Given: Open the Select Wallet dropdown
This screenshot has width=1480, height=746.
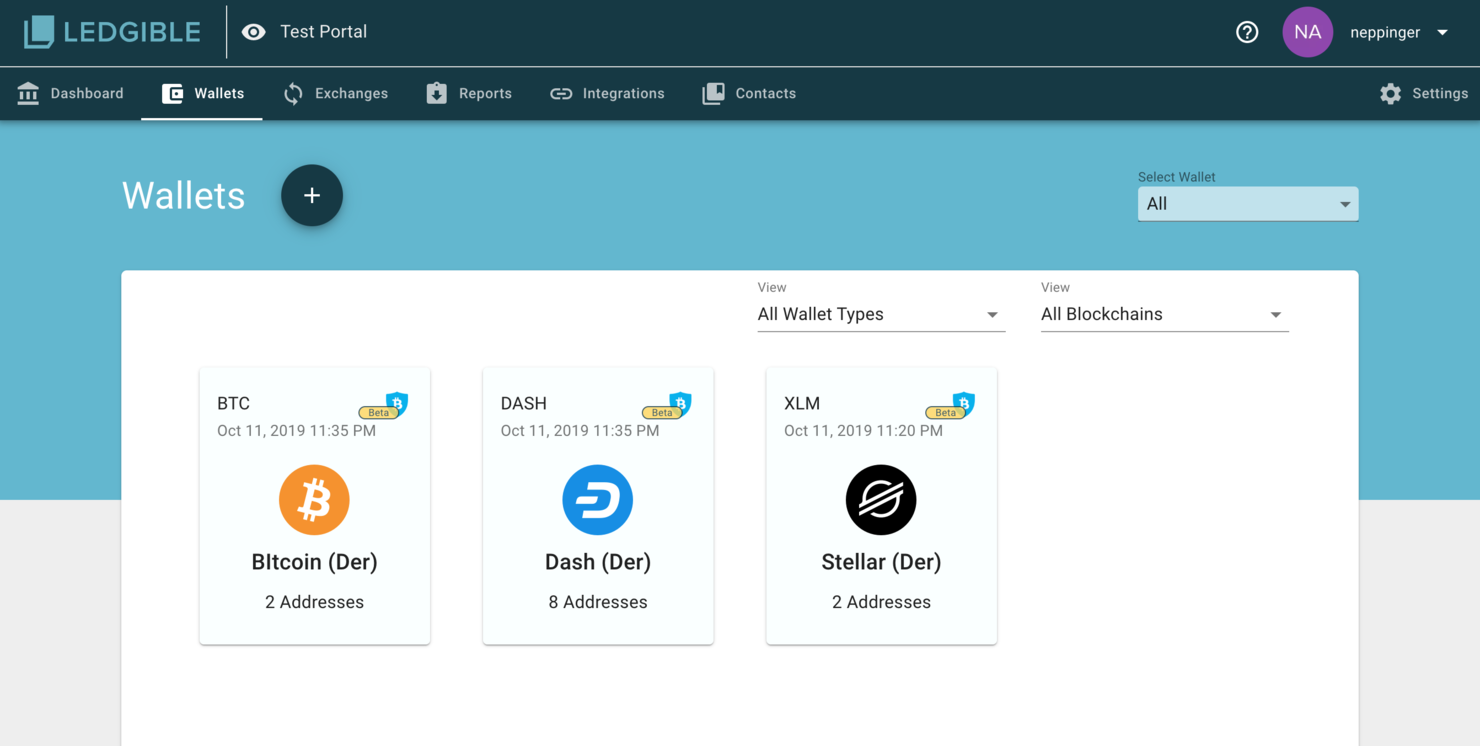Looking at the screenshot, I should 1247,203.
